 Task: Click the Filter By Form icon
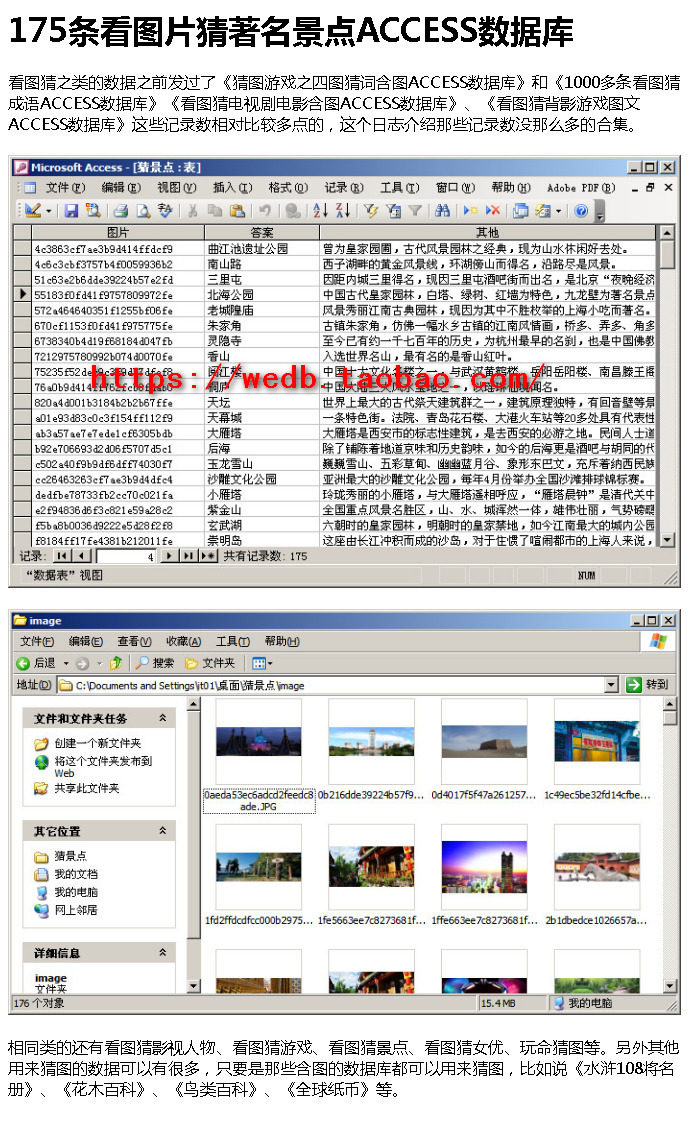[x=393, y=210]
